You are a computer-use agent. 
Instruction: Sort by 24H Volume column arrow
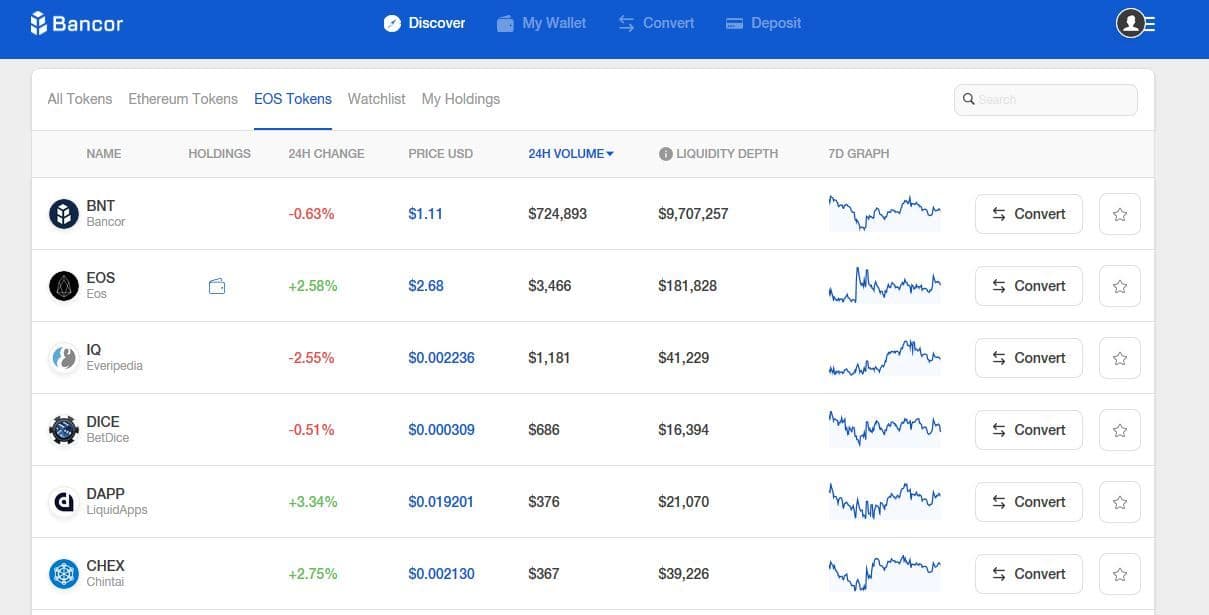click(x=610, y=154)
